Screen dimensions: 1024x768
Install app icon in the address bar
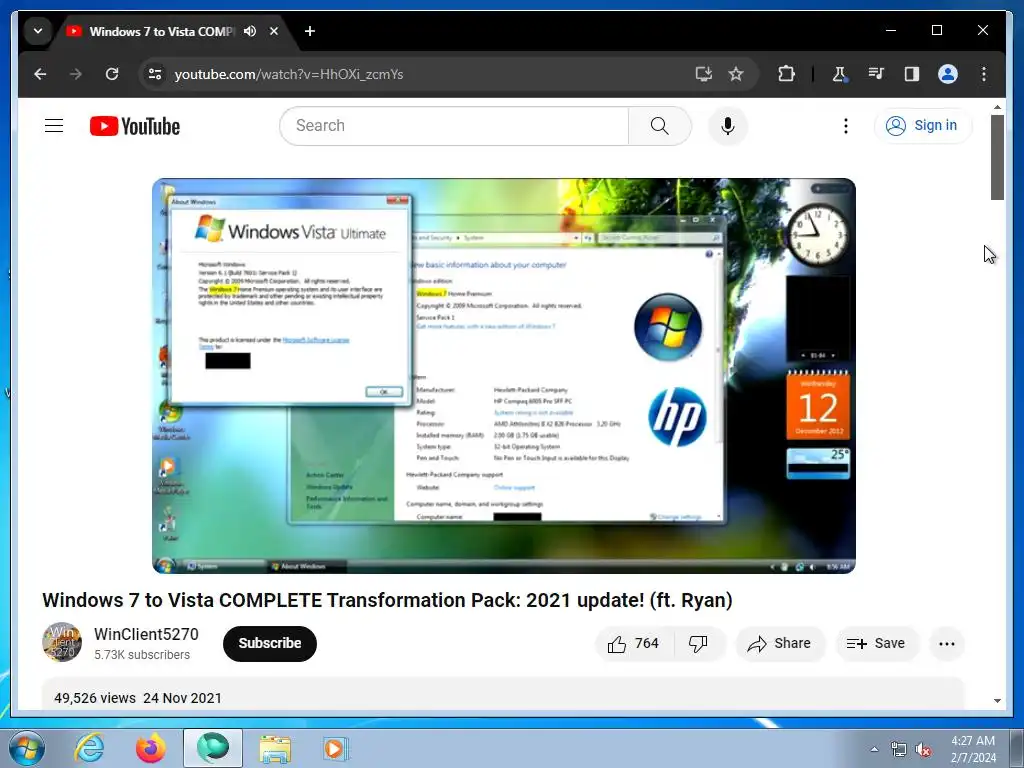point(703,74)
